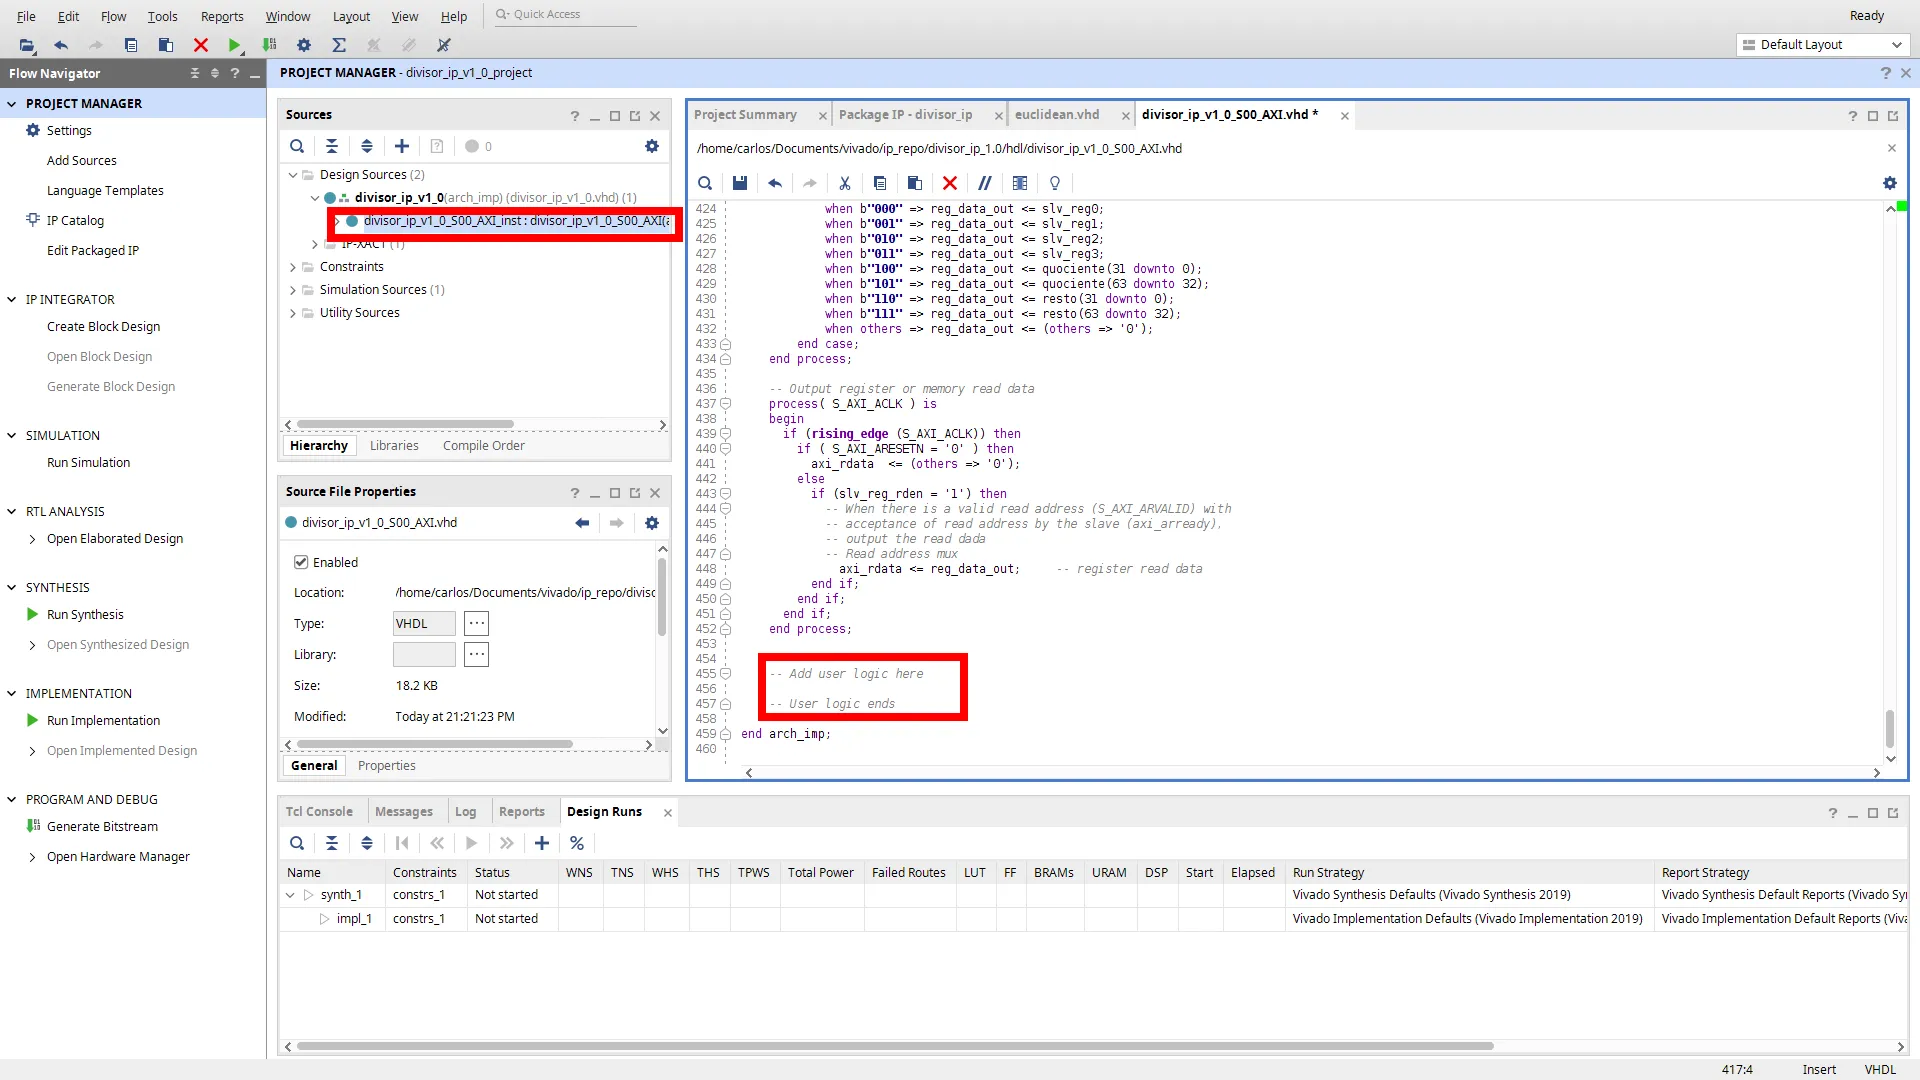This screenshot has height=1080, width=1920.
Task: Open the Reports menu
Action: click(x=222, y=16)
